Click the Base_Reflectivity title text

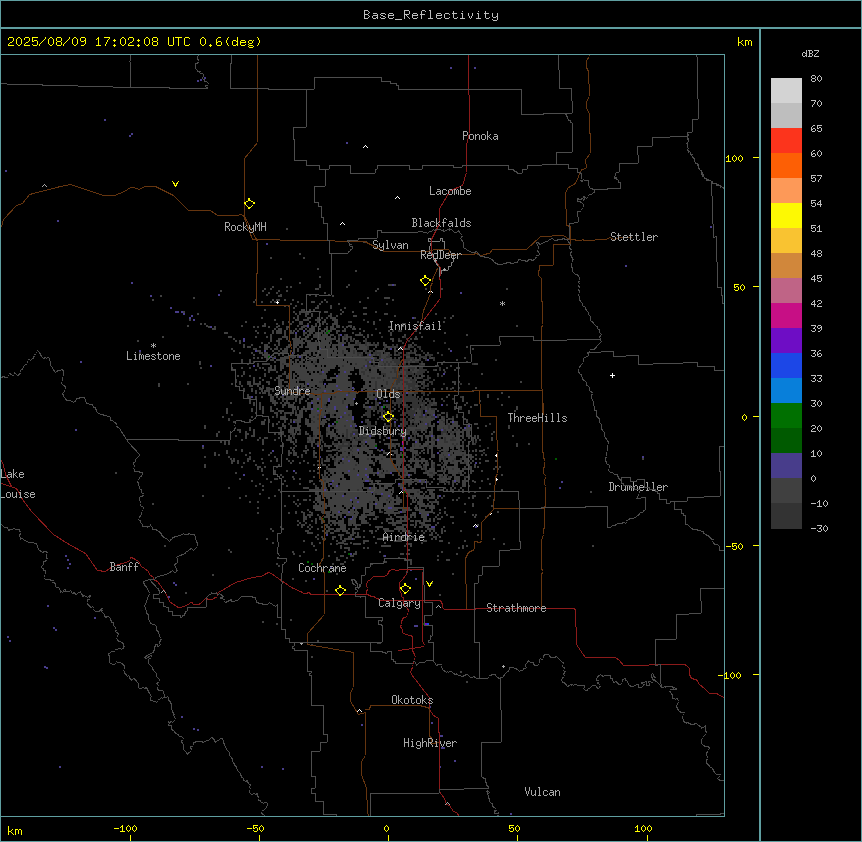[x=431, y=15]
